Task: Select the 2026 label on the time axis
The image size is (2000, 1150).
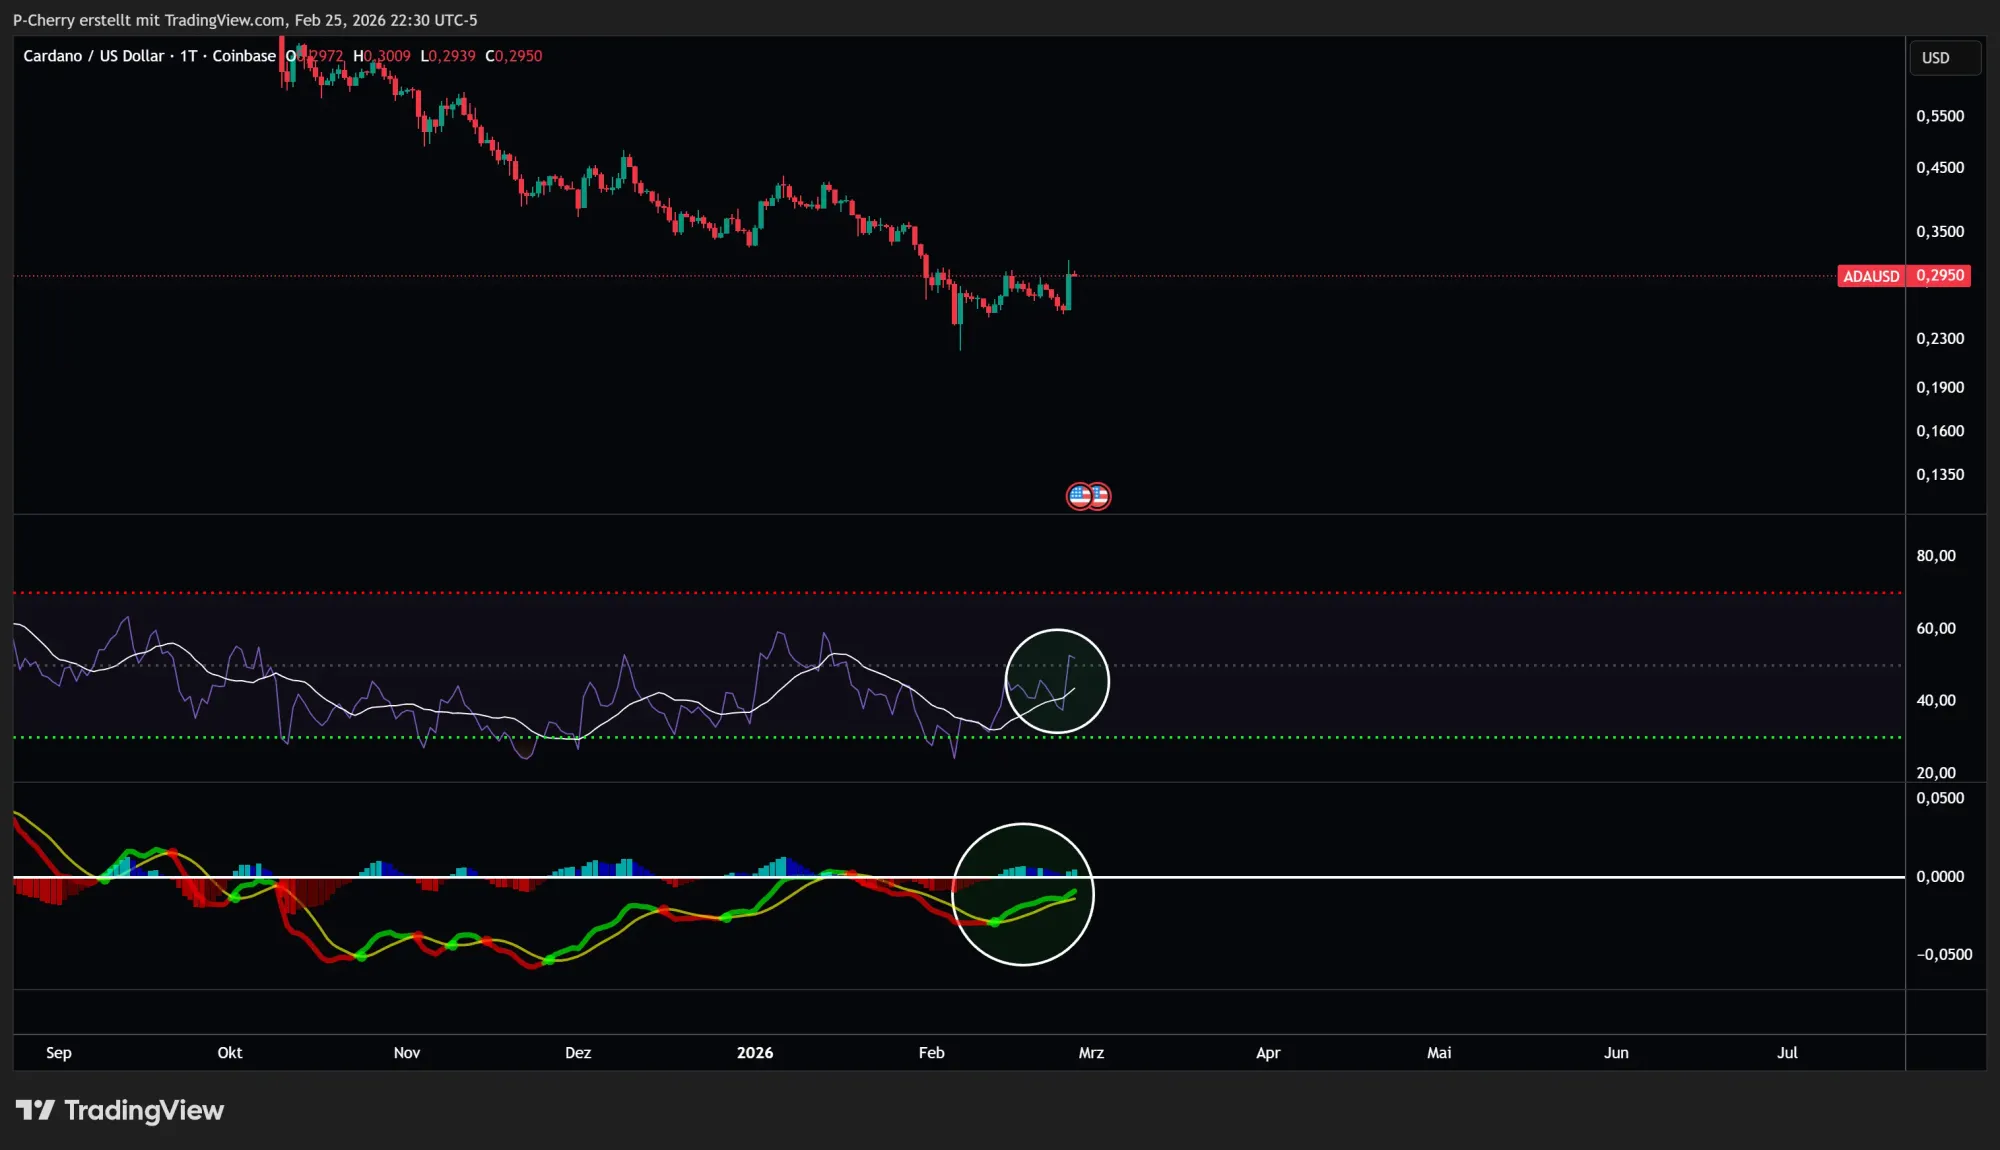Action: [755, 1053]
